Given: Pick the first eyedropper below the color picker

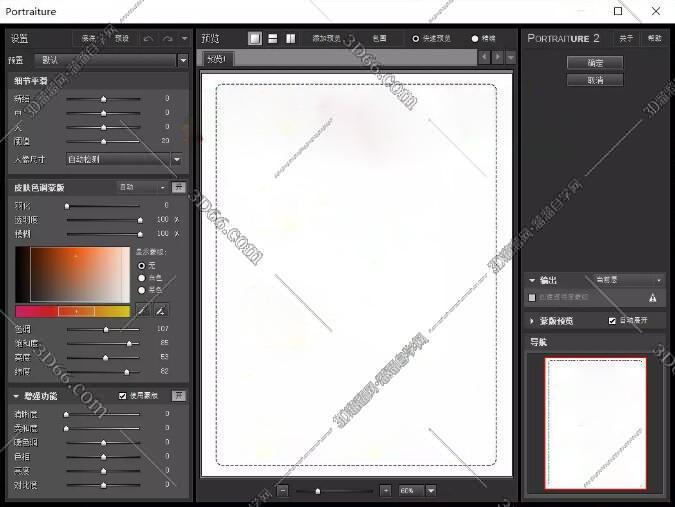Looking at the screenshot, I should 142,311.
